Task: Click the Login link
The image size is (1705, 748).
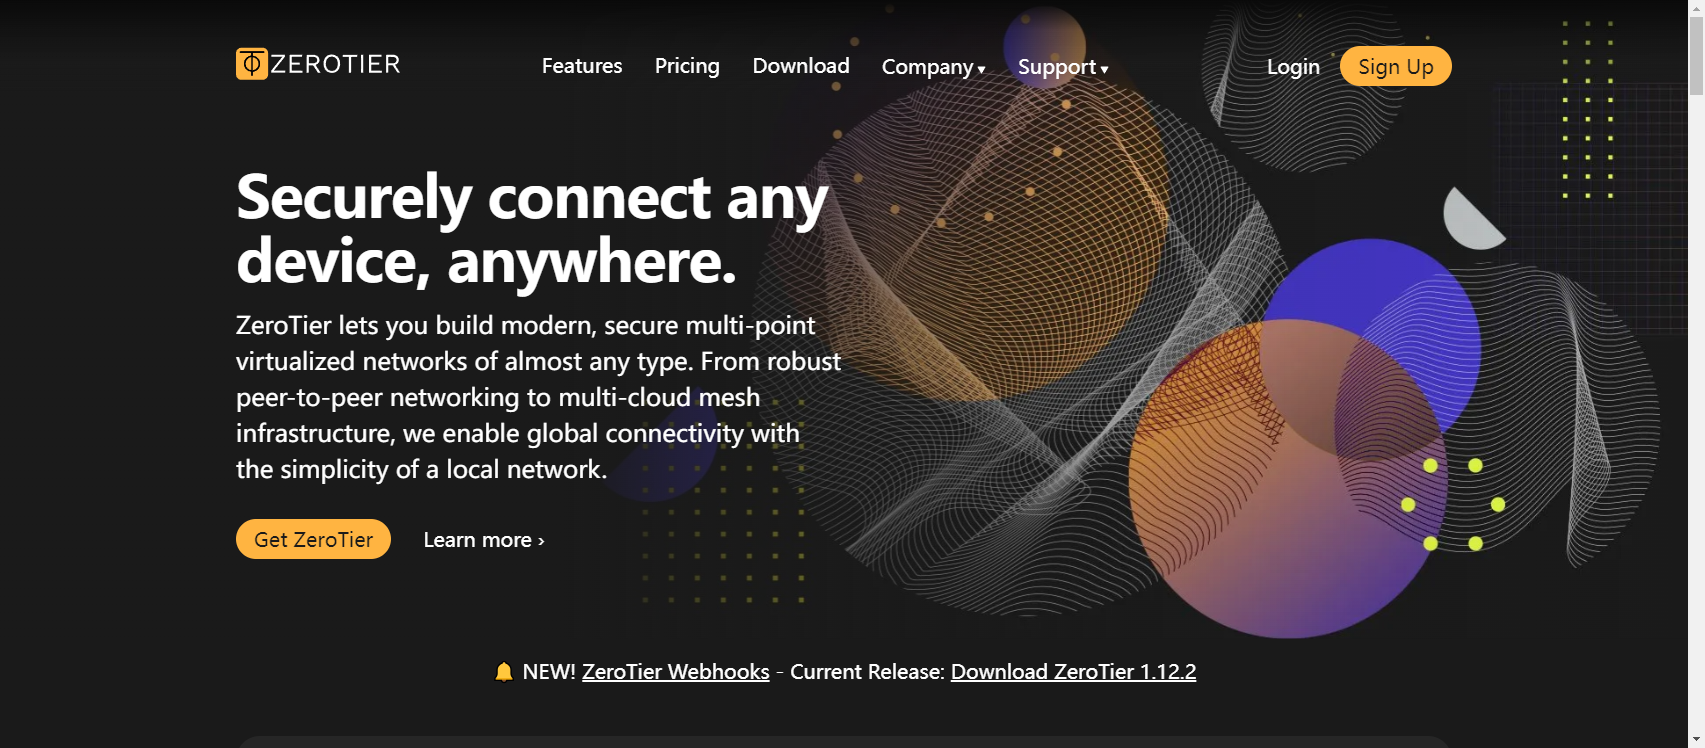Action: click(x=1293, y=67)
